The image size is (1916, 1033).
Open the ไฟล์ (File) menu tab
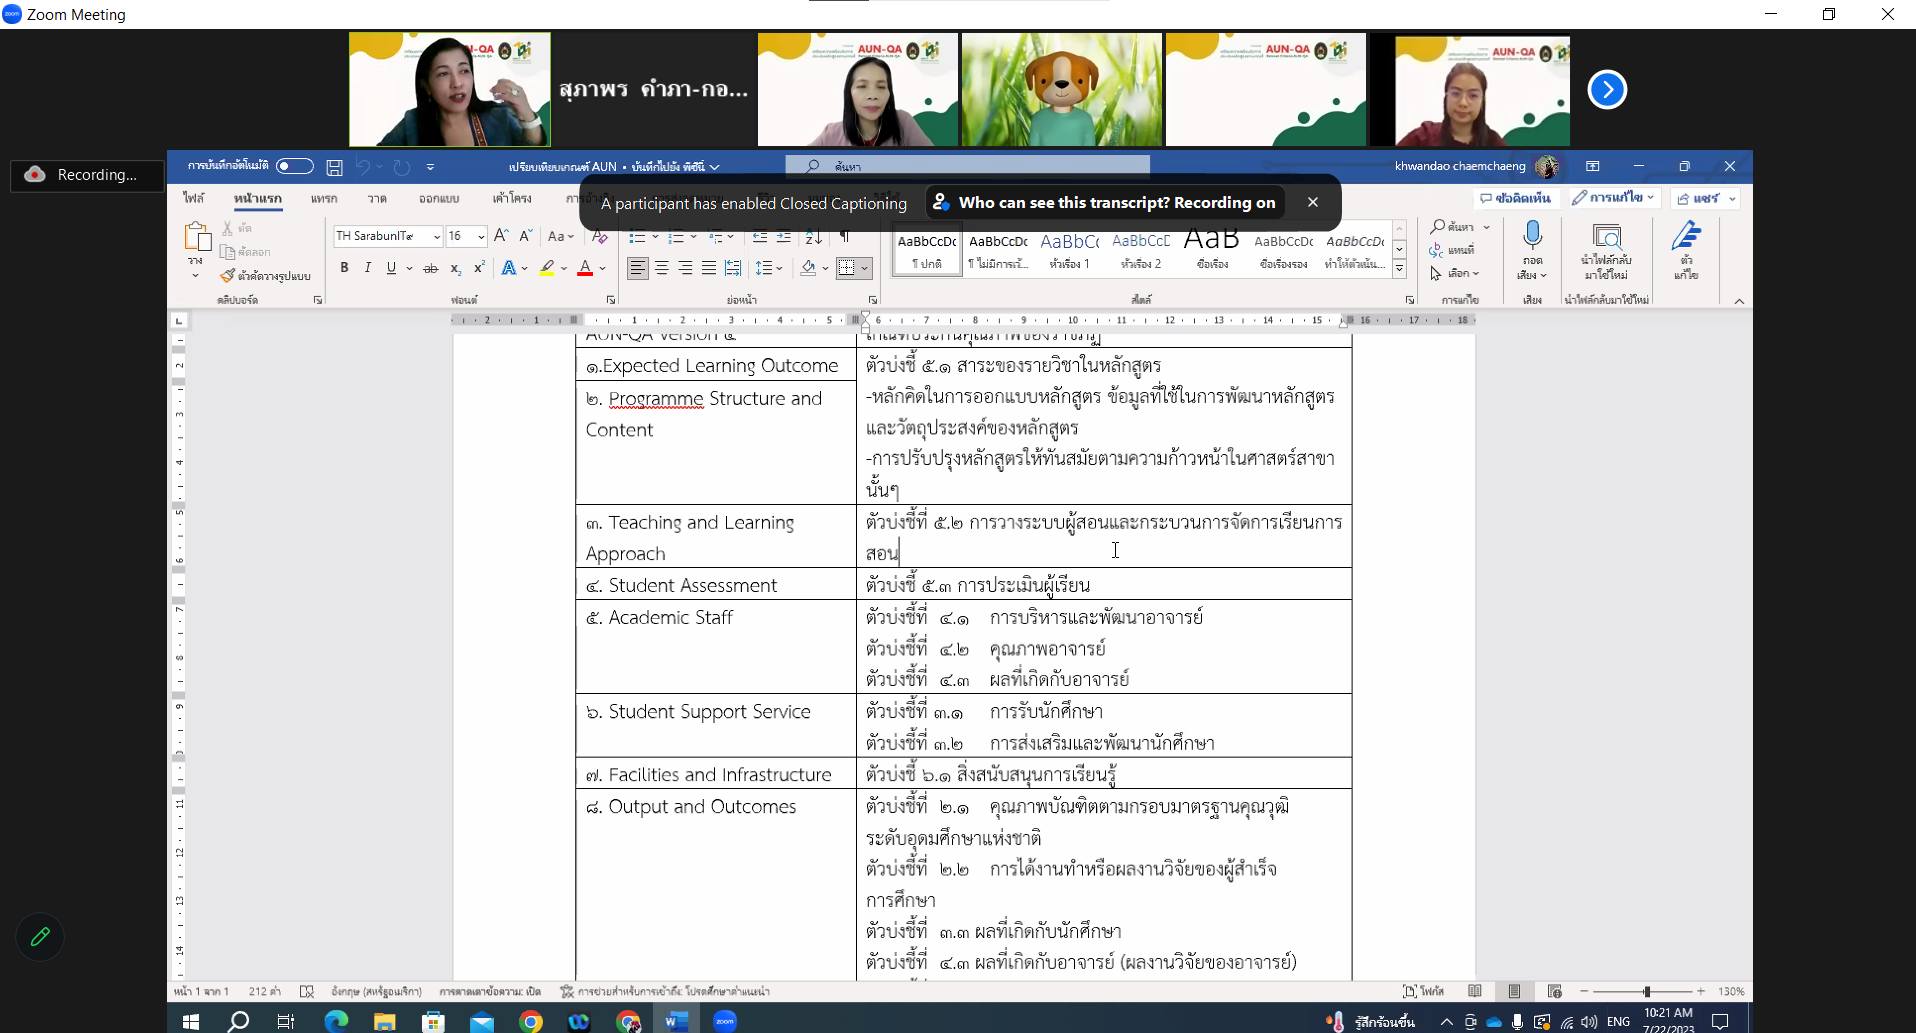pos(194,198)
